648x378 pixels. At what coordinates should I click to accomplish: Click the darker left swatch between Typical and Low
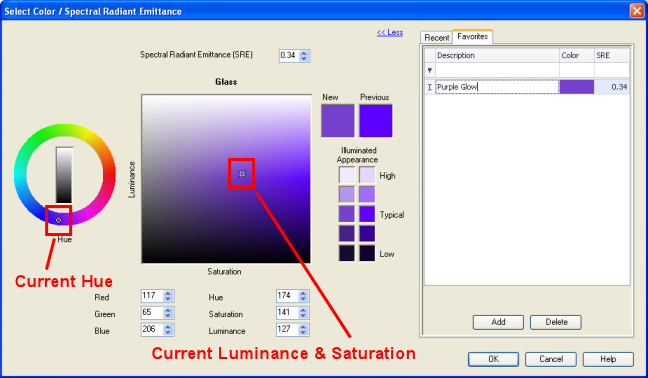point(347,233)
